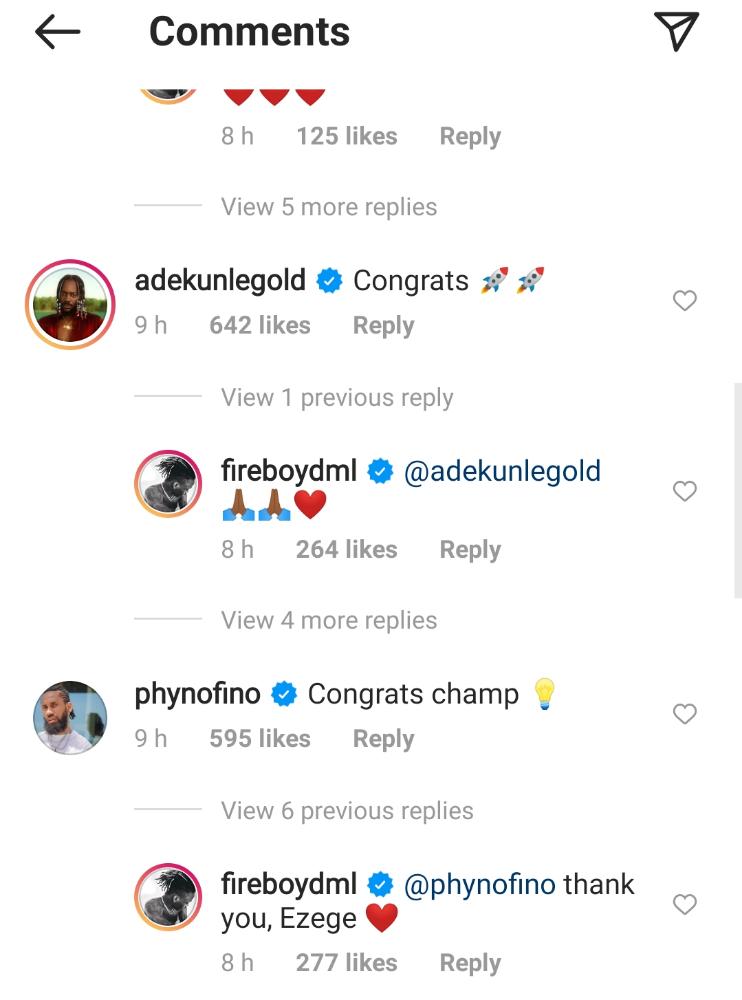Like adekunlegold's Congrats comment

click(x=684, y=301)
